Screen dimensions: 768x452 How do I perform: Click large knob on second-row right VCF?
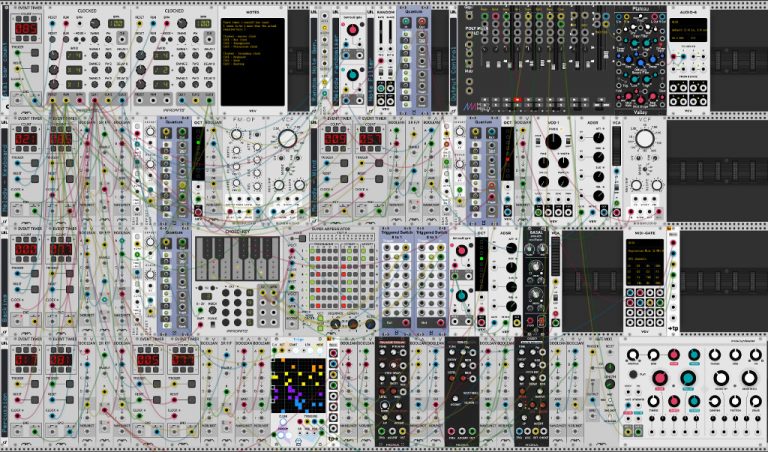(x=645, y=139)
